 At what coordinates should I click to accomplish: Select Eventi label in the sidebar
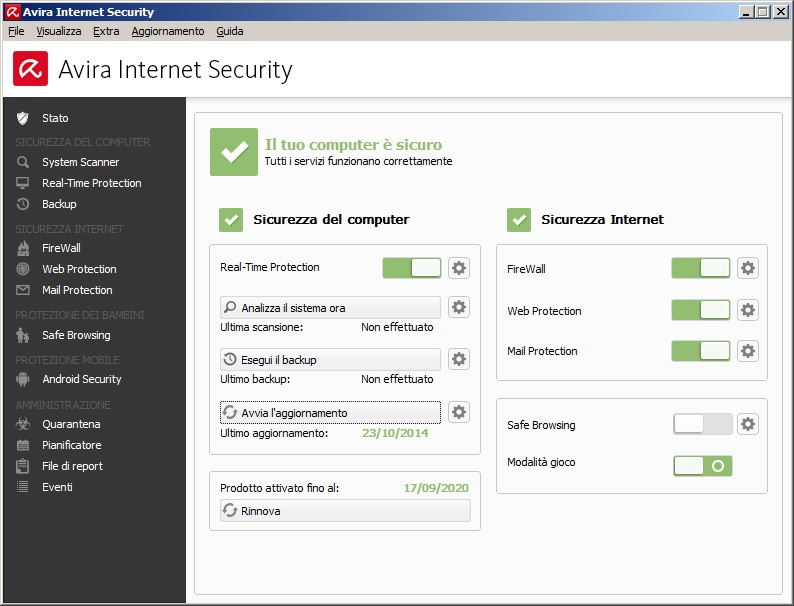coord(57,487)
